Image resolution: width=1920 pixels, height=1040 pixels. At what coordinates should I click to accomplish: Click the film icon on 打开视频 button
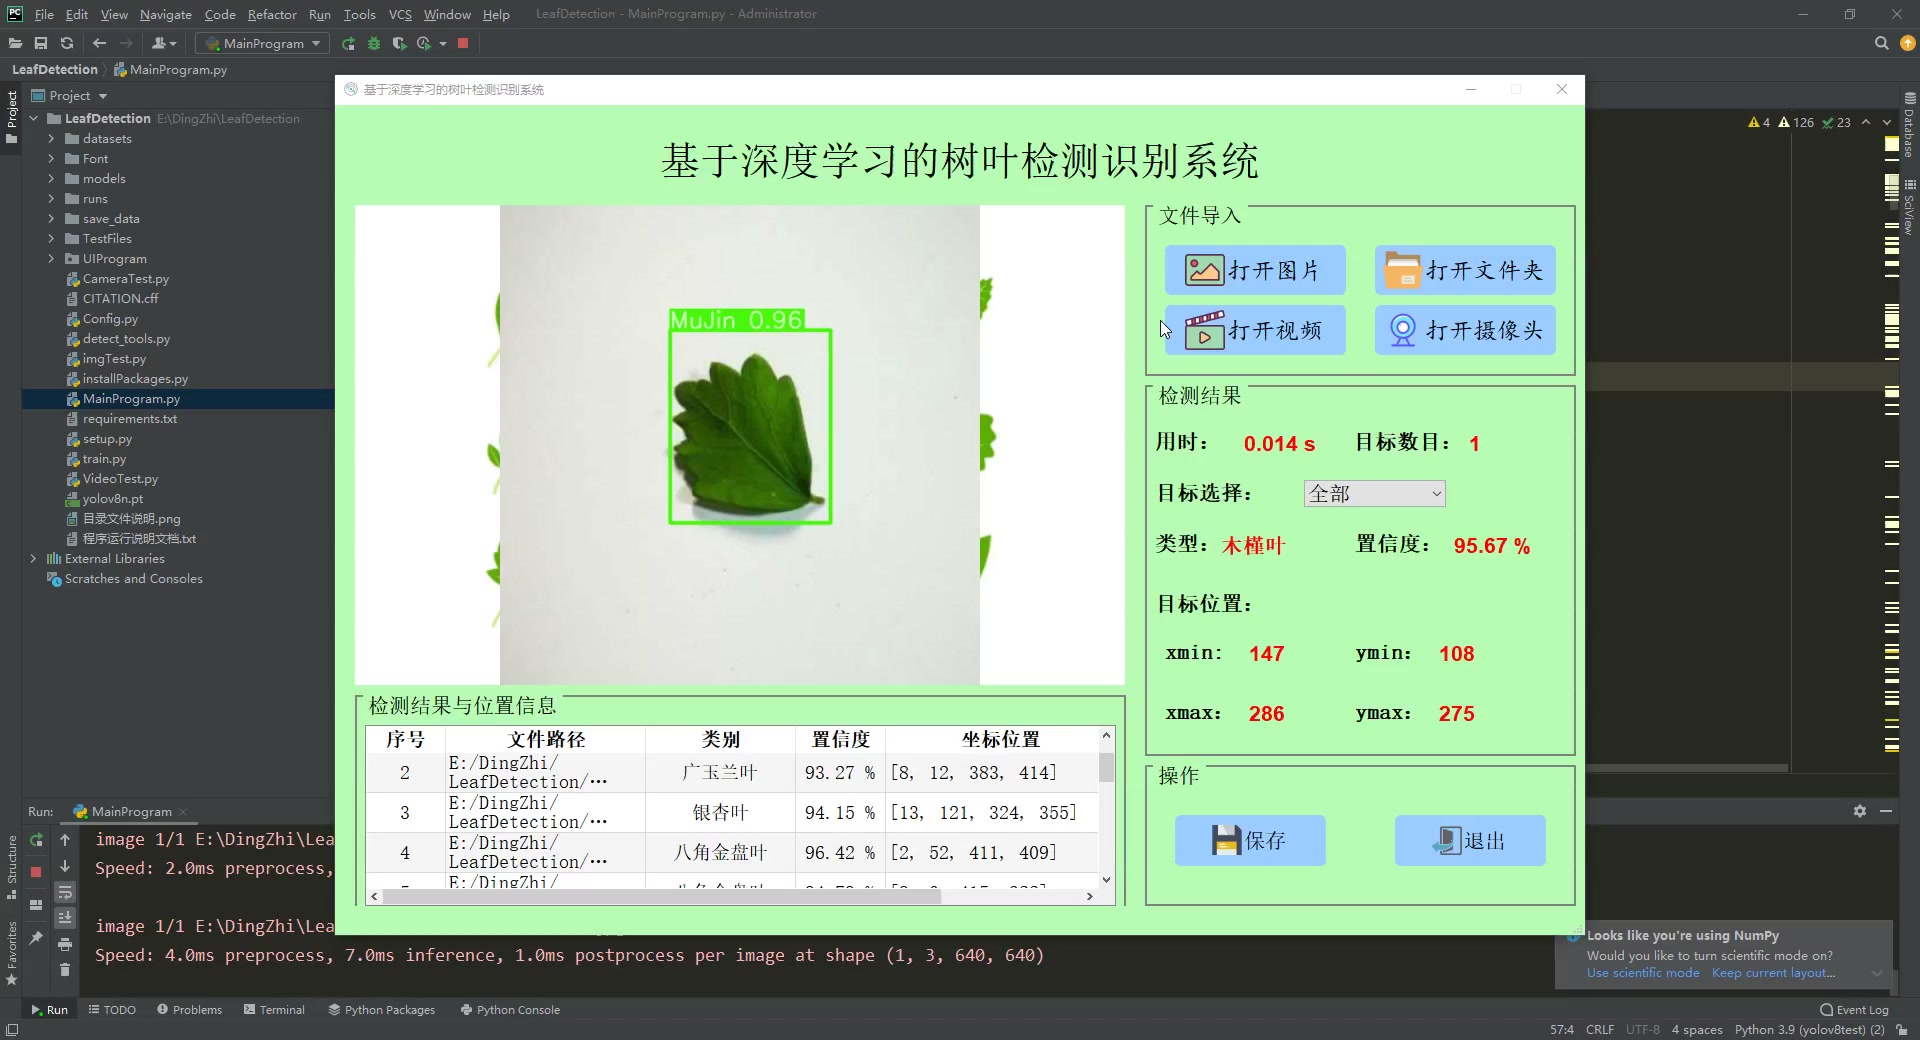[x=1205, y=330]
